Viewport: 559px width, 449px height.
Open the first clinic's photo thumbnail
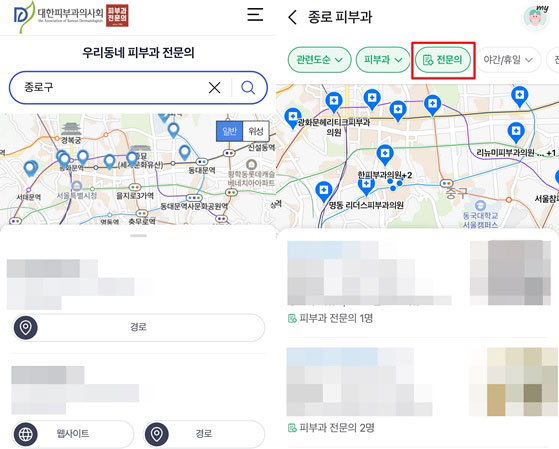pyautogui.click(x=511, y=272)
